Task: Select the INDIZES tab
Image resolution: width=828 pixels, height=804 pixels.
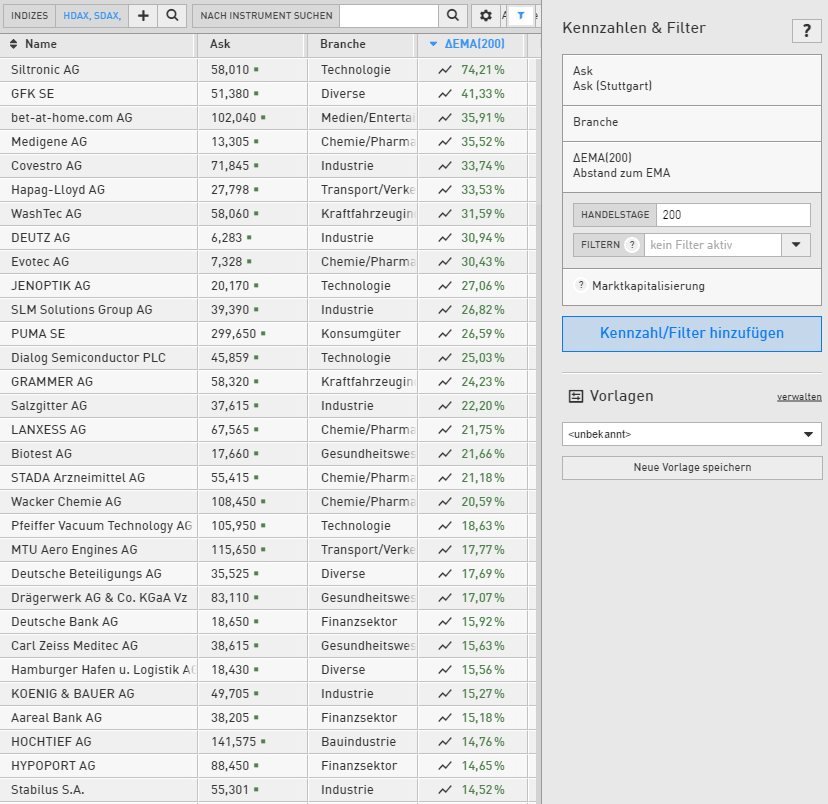Action: pos(29,16)
